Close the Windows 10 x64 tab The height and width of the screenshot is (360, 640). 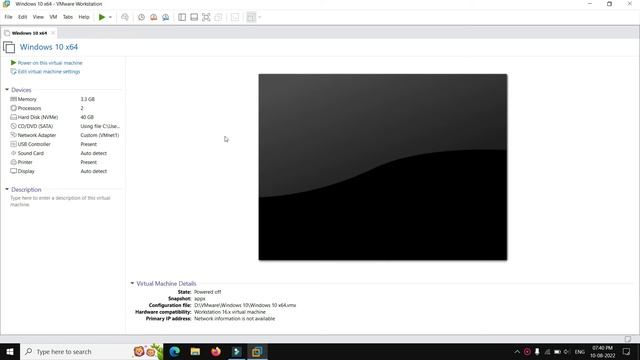tap(53, 33)
